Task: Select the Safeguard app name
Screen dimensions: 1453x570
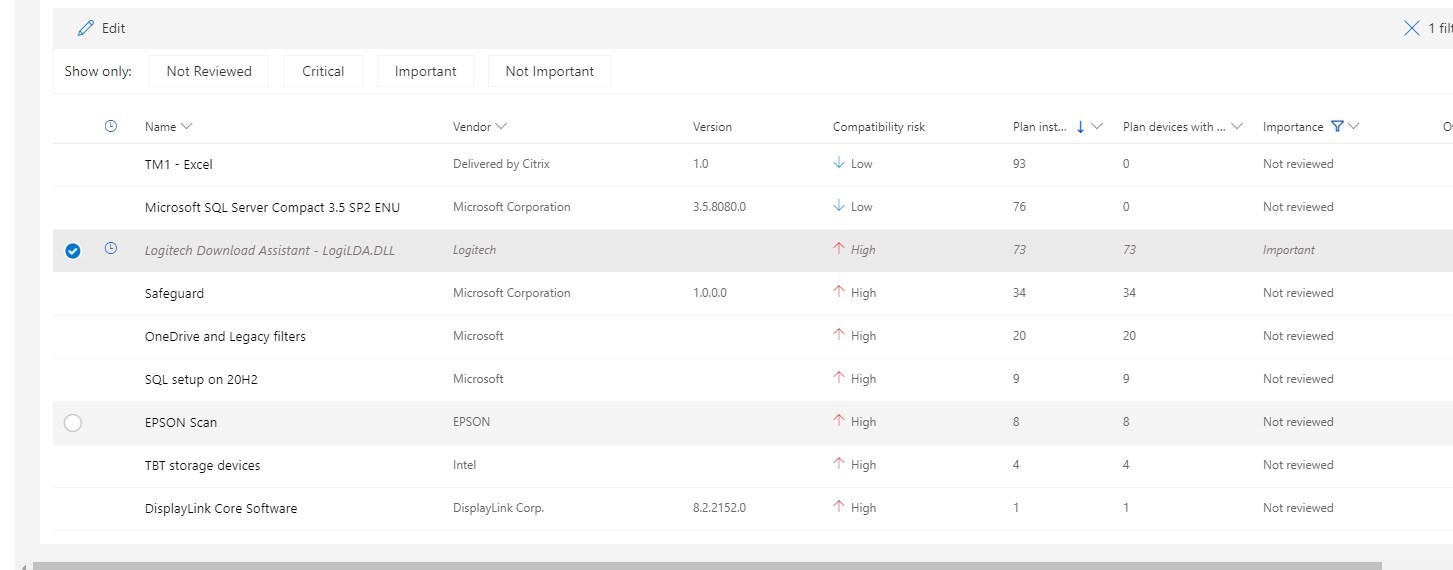Action: tap(174, 293)
